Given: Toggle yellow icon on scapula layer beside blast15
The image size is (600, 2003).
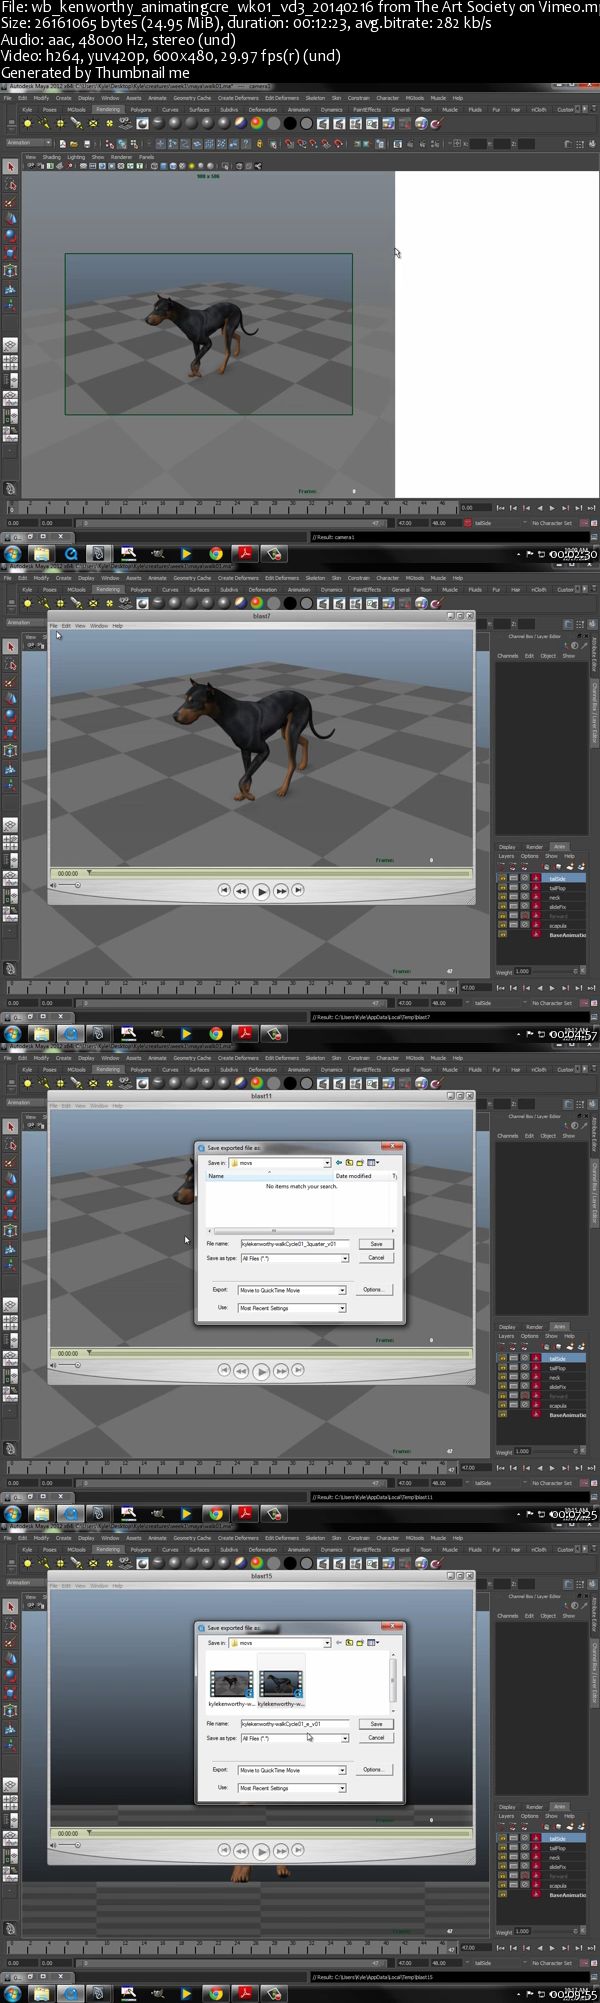Looking at the screenshot, I should tap(503, 1886).
